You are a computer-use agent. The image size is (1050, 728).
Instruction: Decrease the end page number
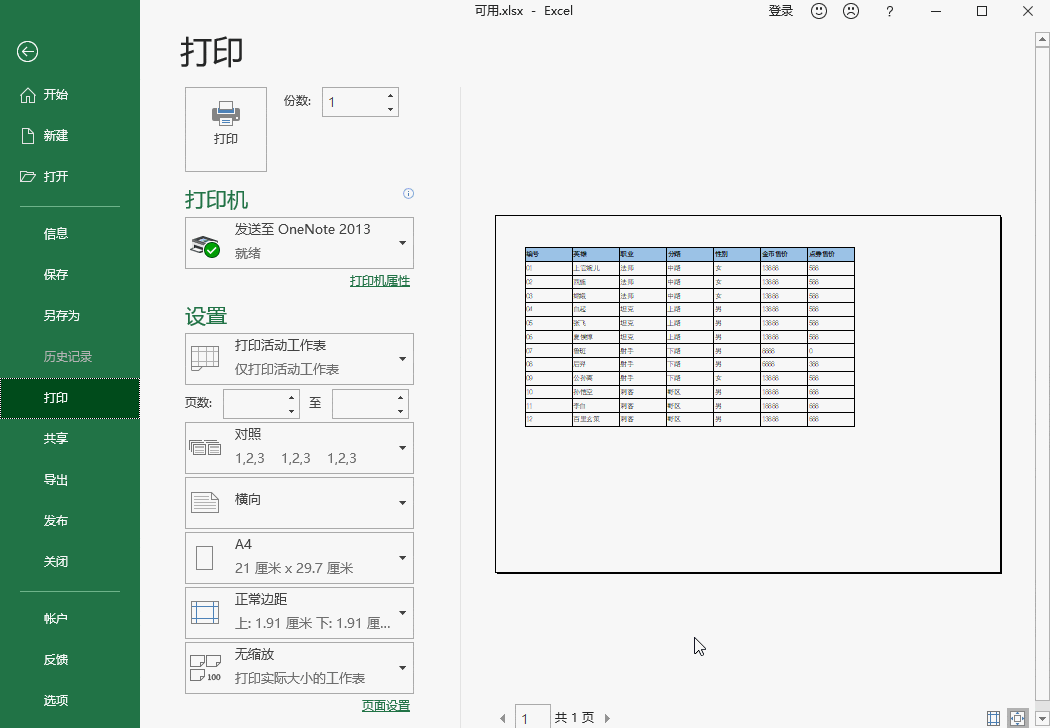click(x=400, y=411)
